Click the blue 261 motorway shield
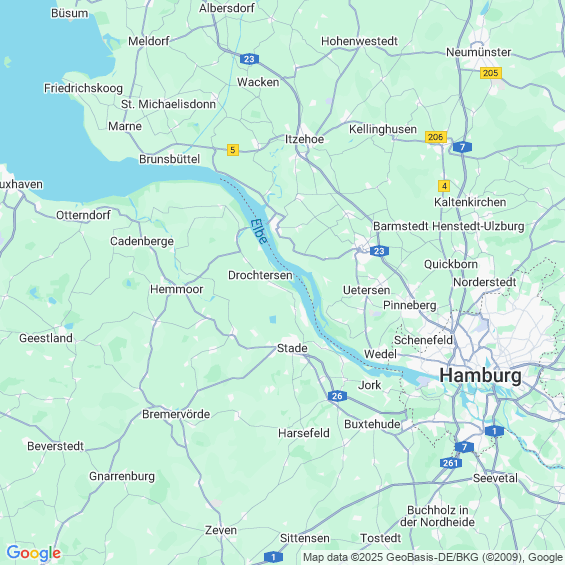 coord(450,463)
